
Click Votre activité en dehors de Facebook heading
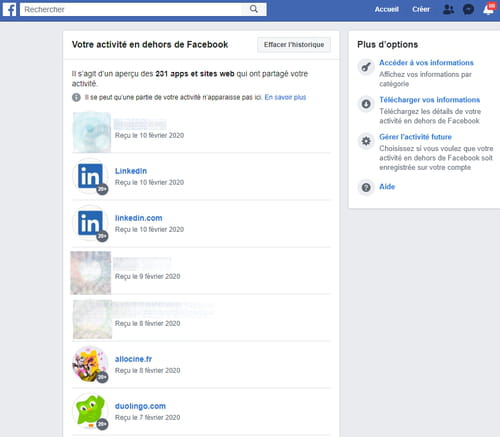point(150,45)
